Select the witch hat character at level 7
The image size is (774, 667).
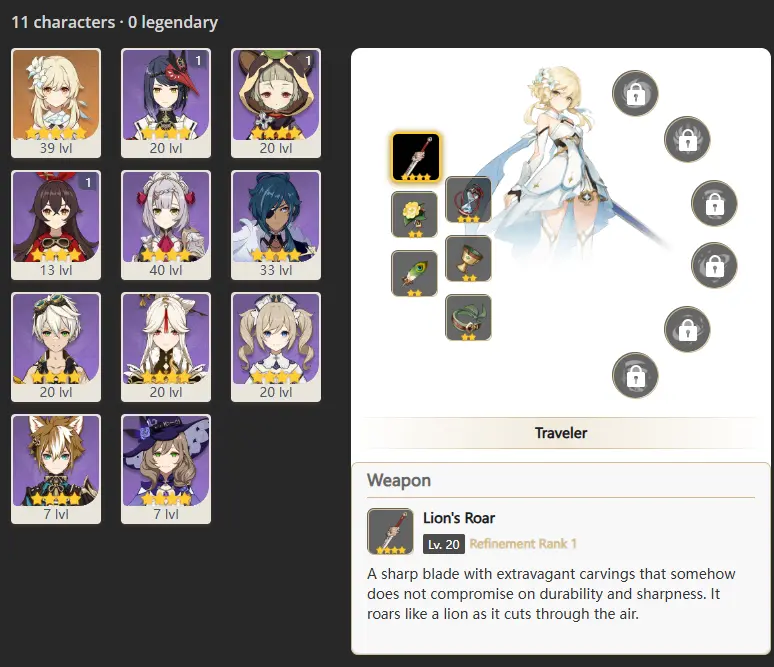point(166,469)
